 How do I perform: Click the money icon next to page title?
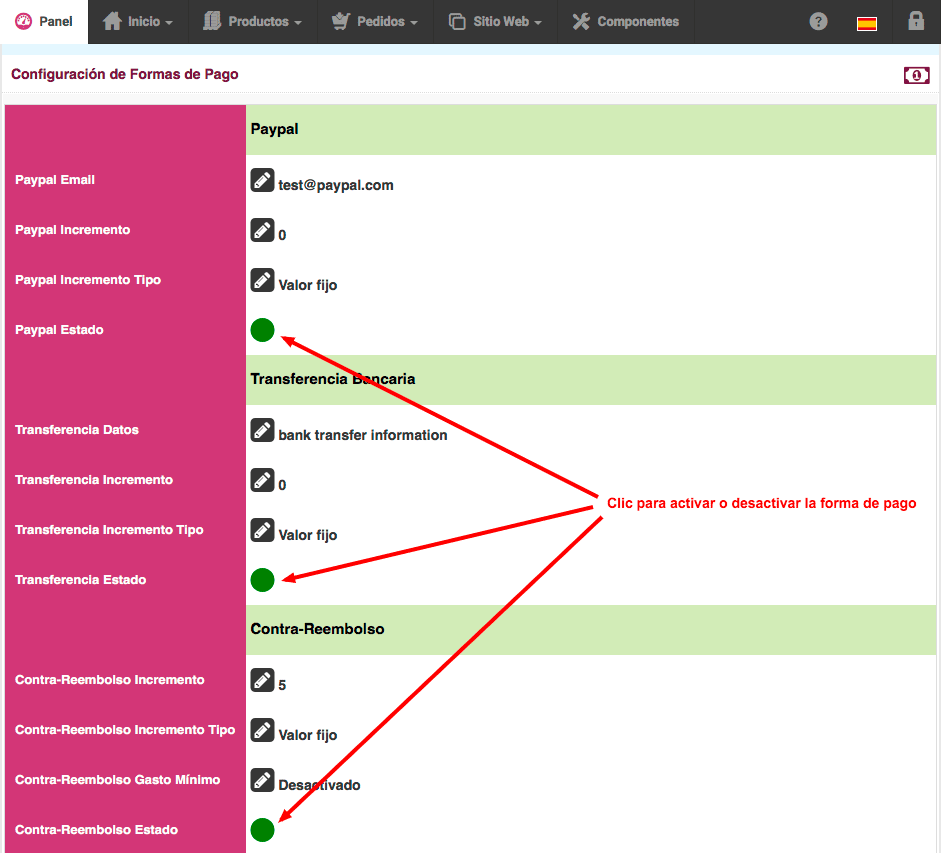[x=916, y=75]
